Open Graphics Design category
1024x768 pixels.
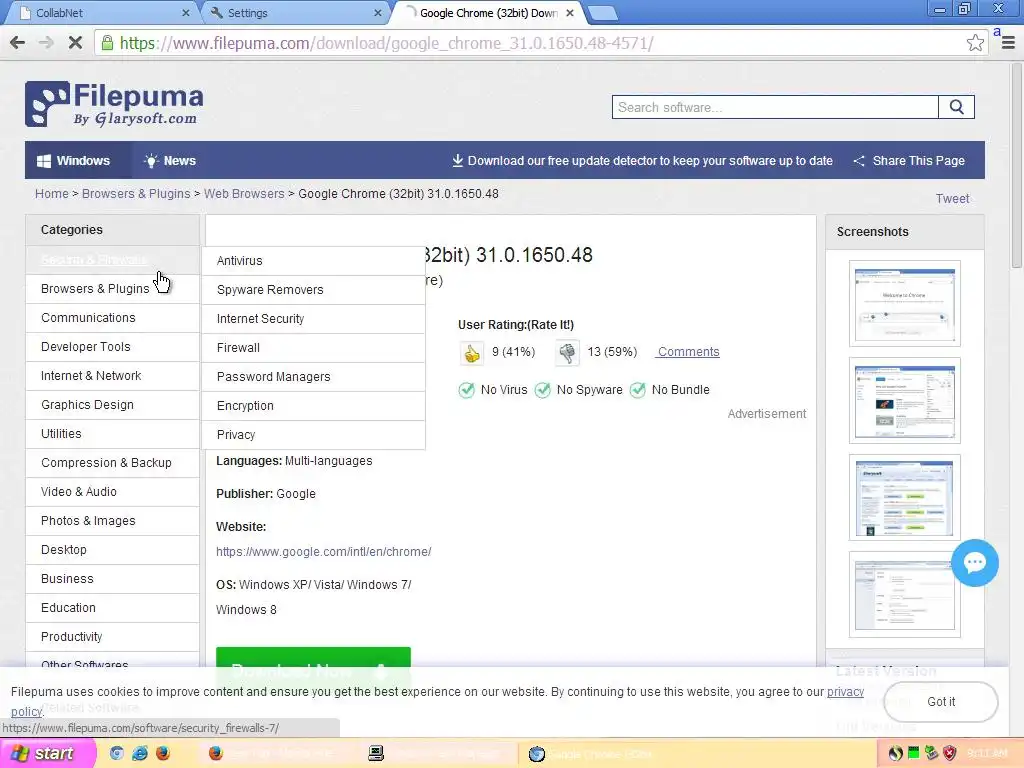112,405
